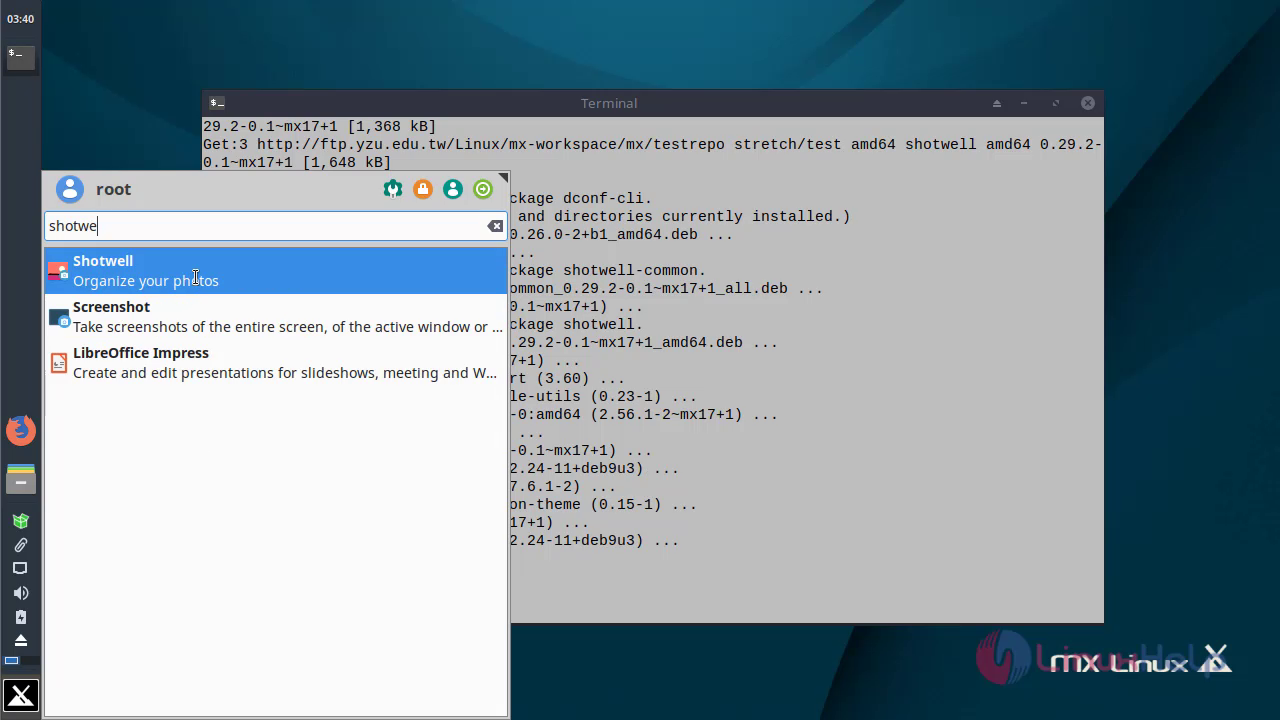
Task: Click the 'ckage dconf-cli.' terminal line
Action: tap(581, 198)
